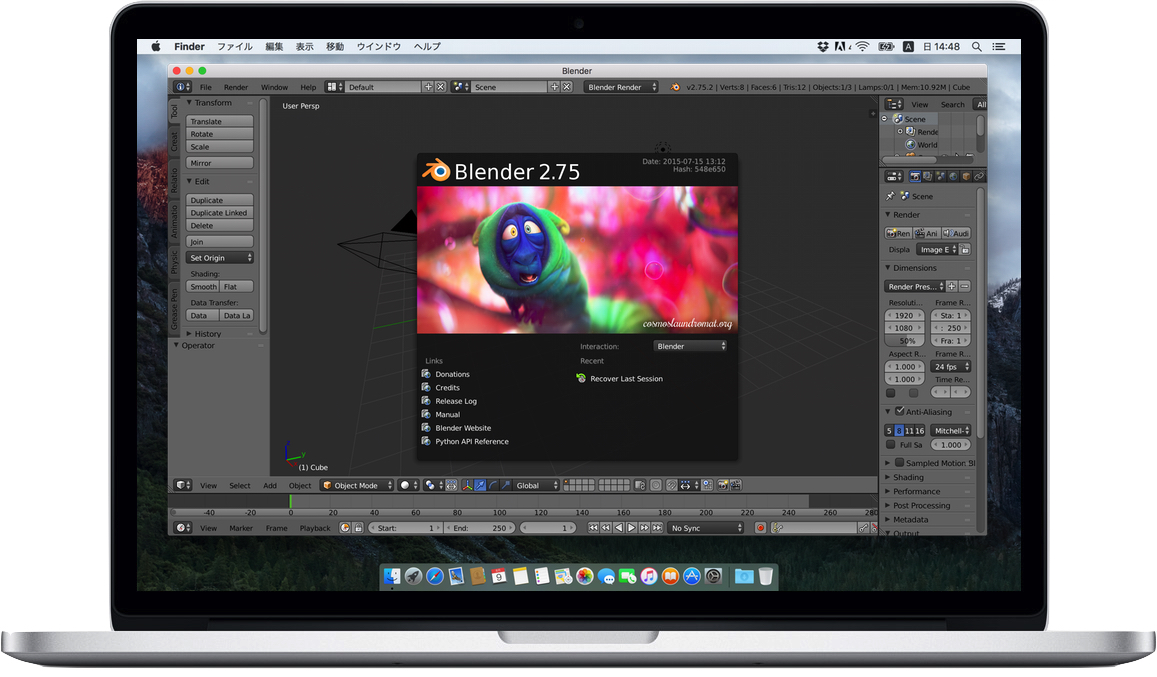Click the record auto keyframe button
Viewport: 1157px width, 677px height.
point(761,528)
